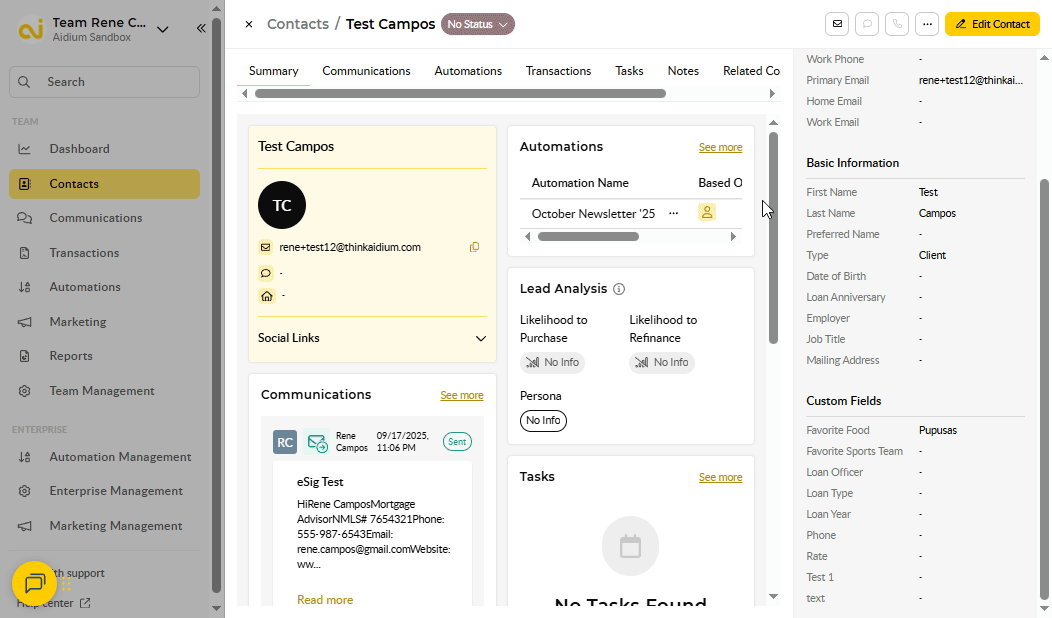Screen dimensions: 1052x618
Task: Click the email icon in top header
Action: [x=837, y=24]
